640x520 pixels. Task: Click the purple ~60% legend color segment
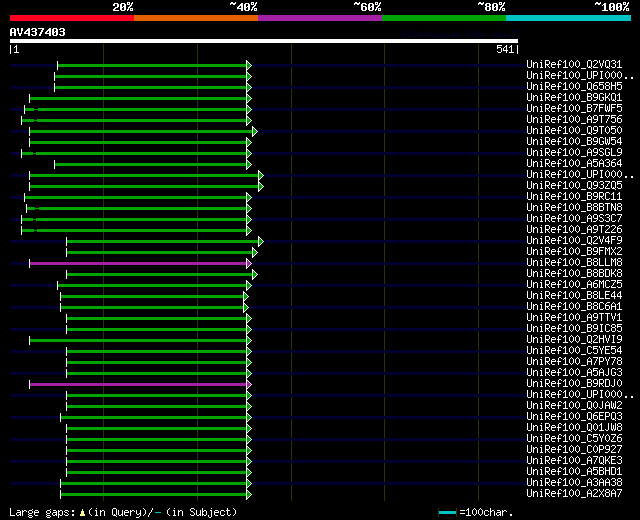[320, 18]
